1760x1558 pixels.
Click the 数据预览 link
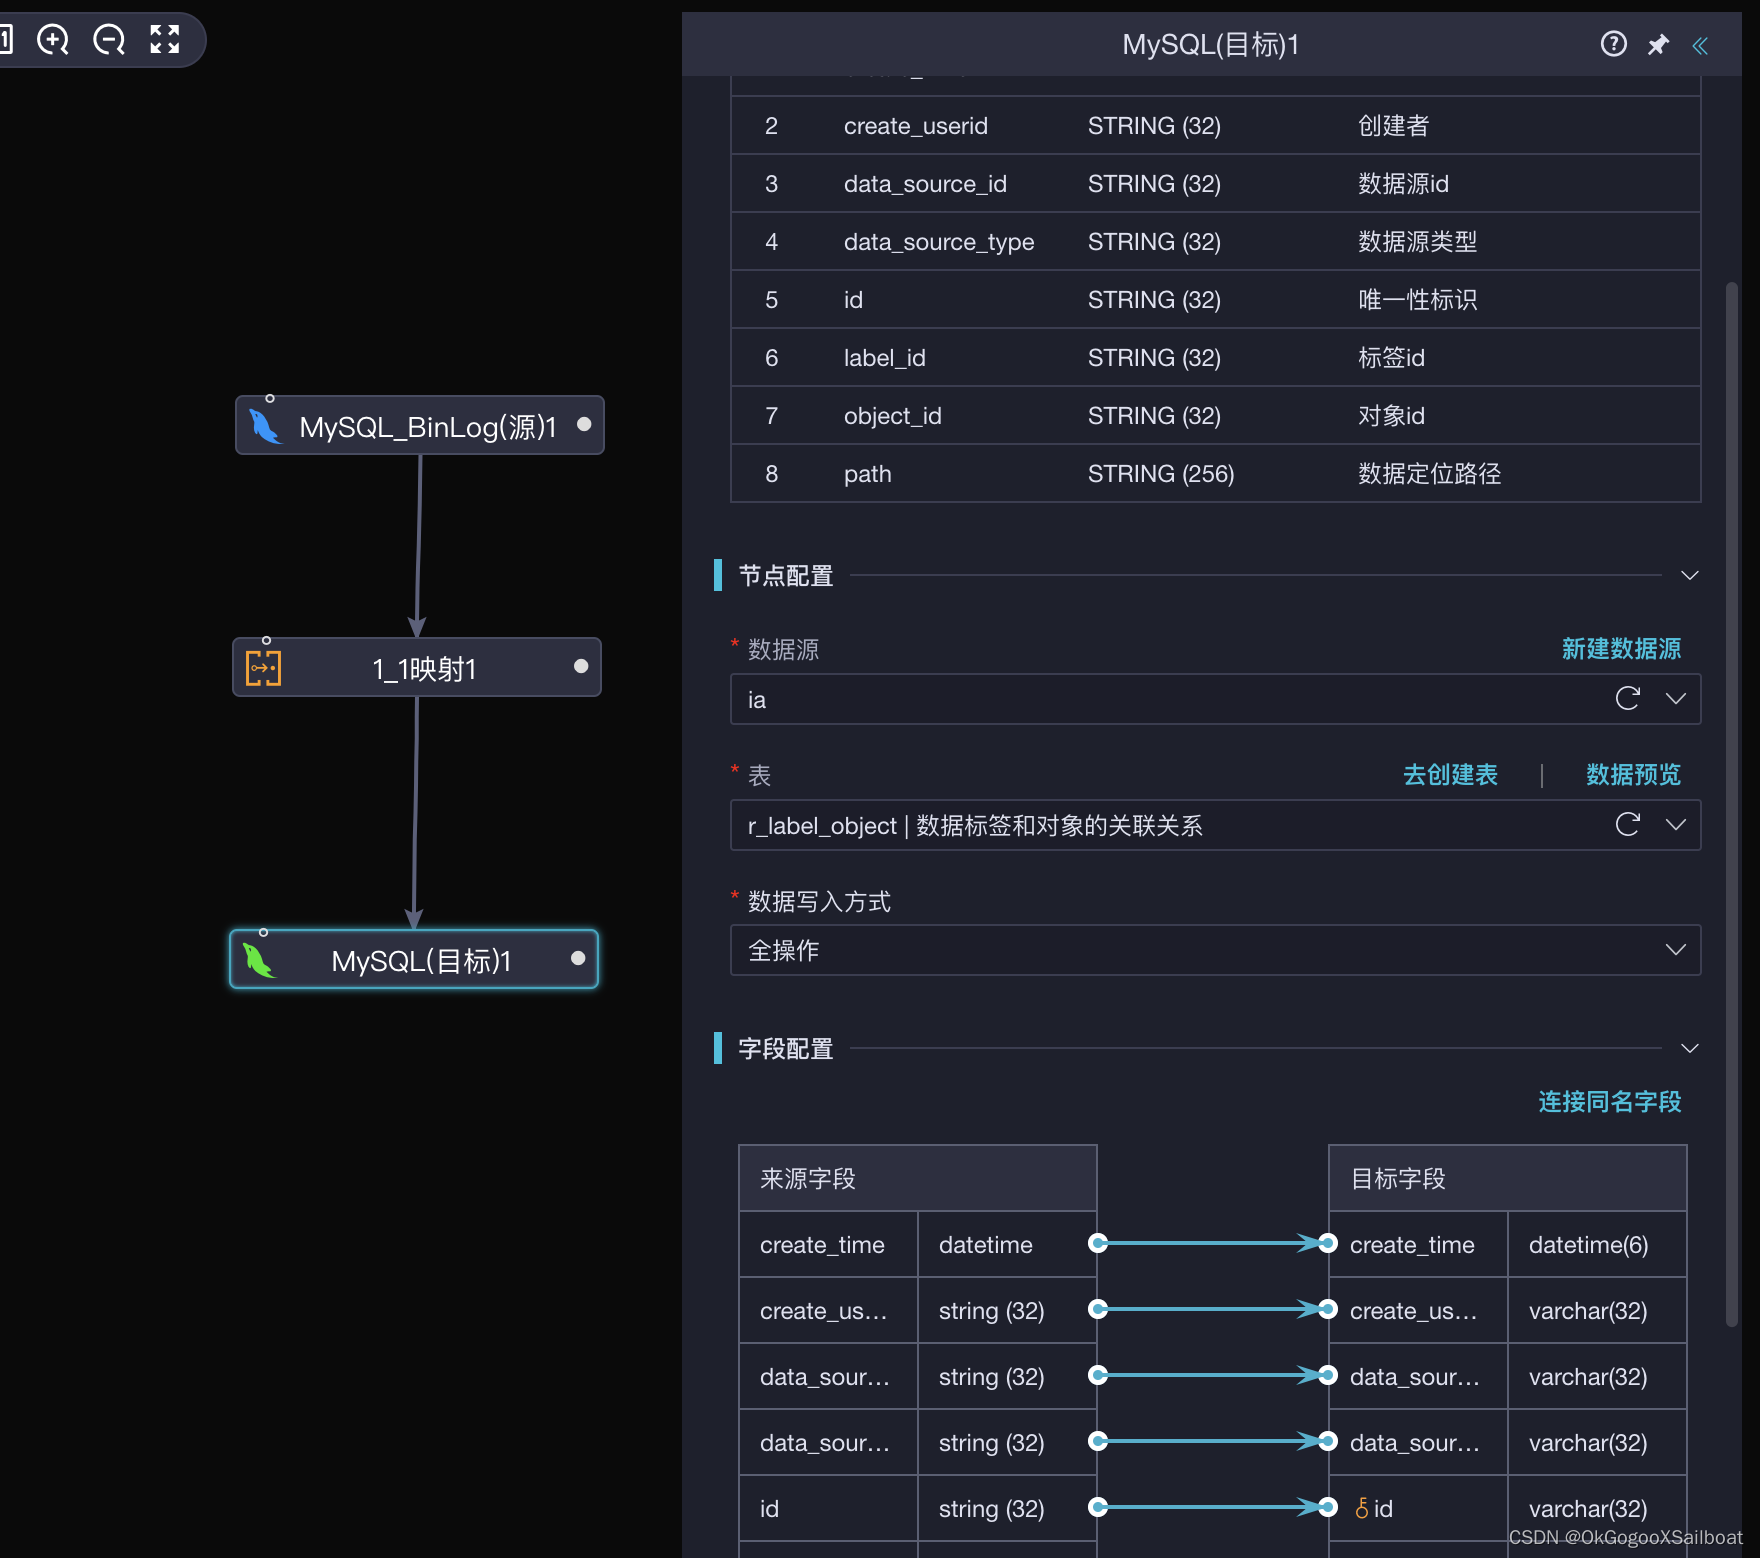[1633, 775]
